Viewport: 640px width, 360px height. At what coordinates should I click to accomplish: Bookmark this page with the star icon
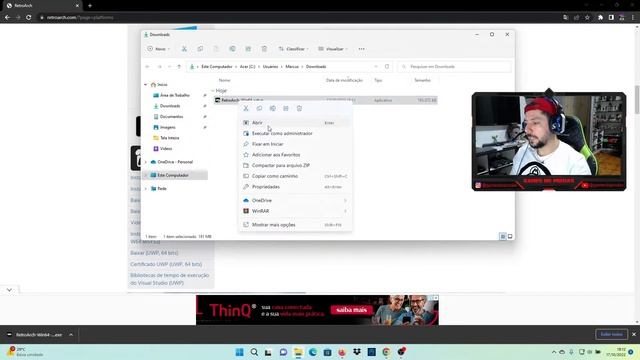pos(587,18)
